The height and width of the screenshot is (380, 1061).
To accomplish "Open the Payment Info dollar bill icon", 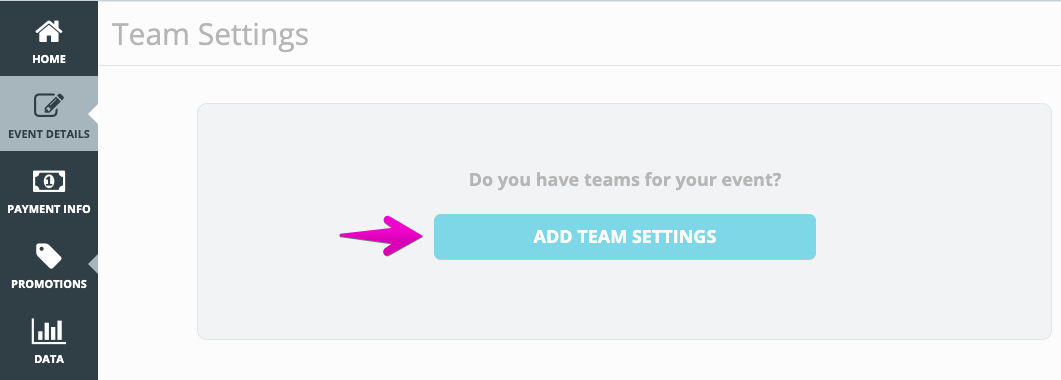I will tap(49, 181).
